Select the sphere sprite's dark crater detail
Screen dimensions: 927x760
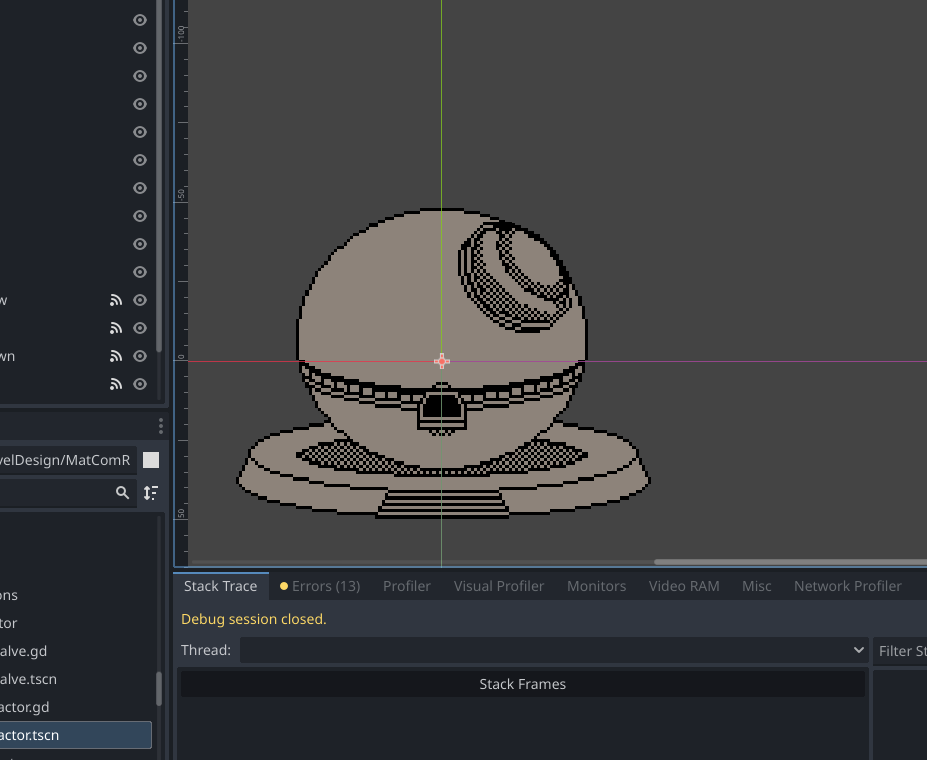pos(516,275)
